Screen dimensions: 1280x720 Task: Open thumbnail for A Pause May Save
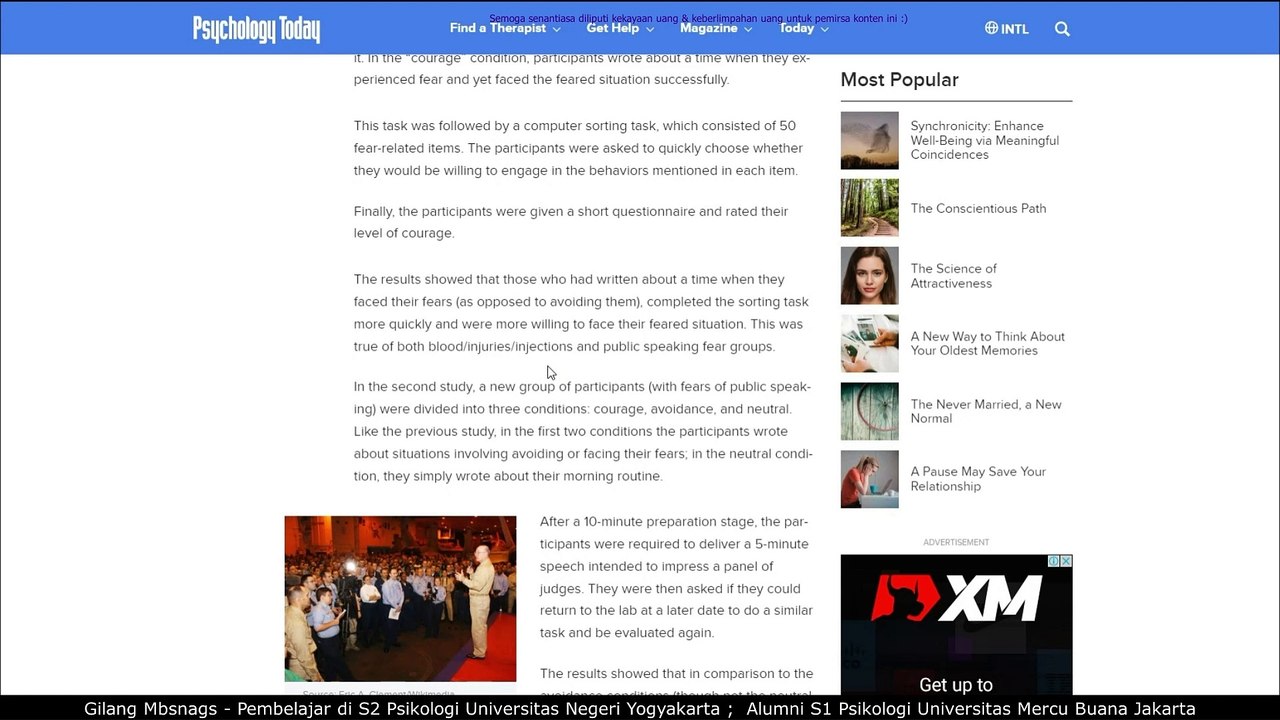(869, 479)
